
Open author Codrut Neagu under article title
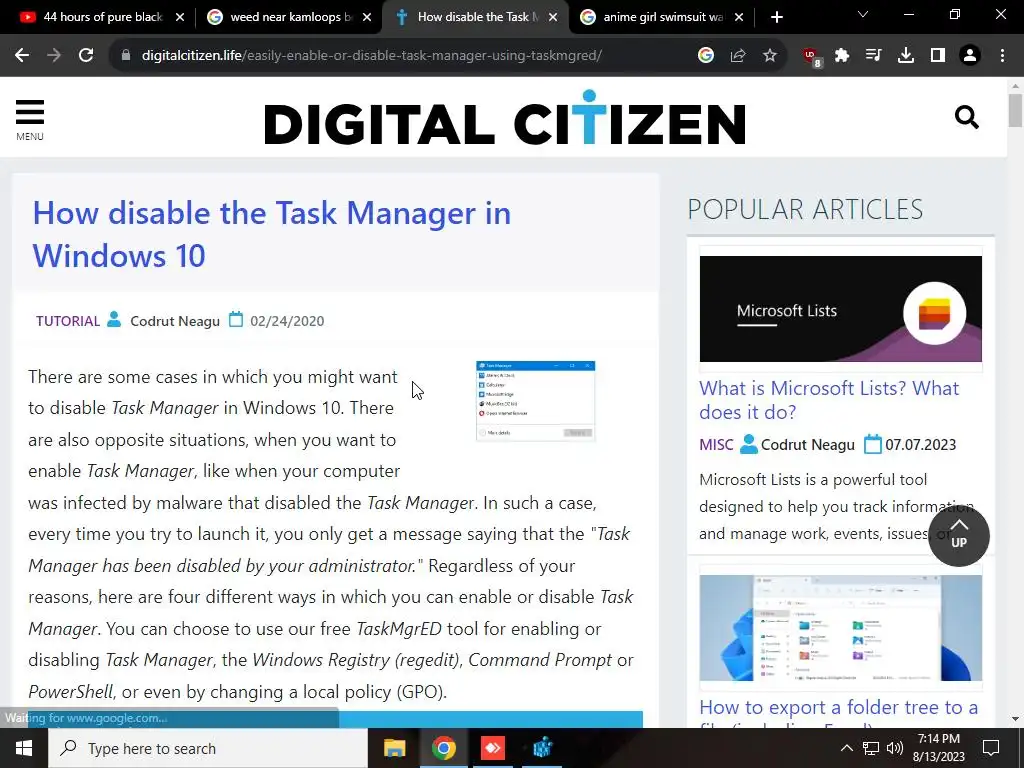point(175,321)
